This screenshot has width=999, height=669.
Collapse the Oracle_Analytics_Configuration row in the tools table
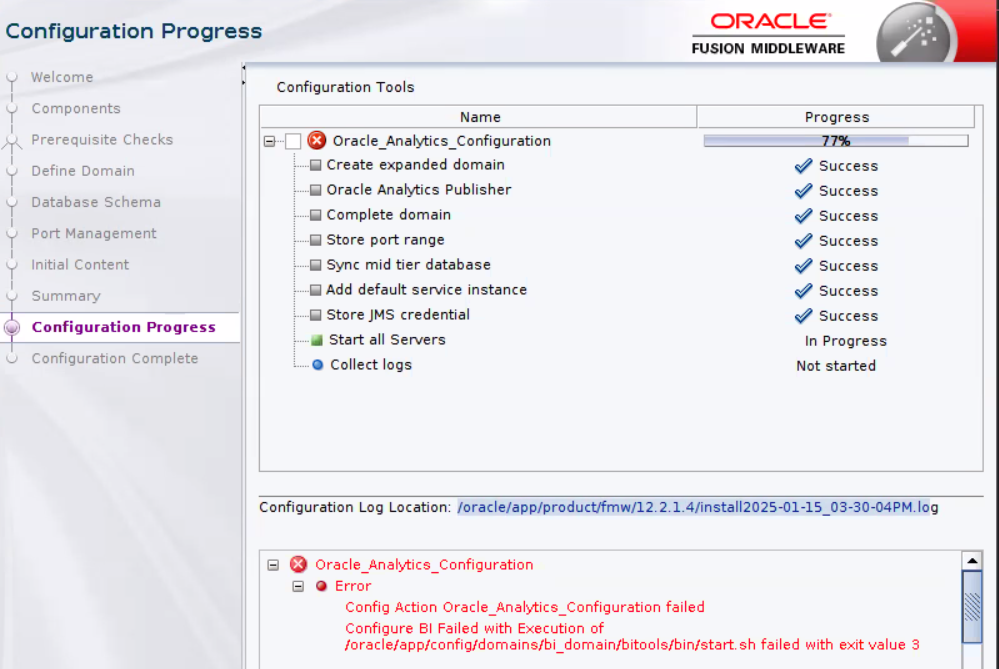(x=270, y=141)
